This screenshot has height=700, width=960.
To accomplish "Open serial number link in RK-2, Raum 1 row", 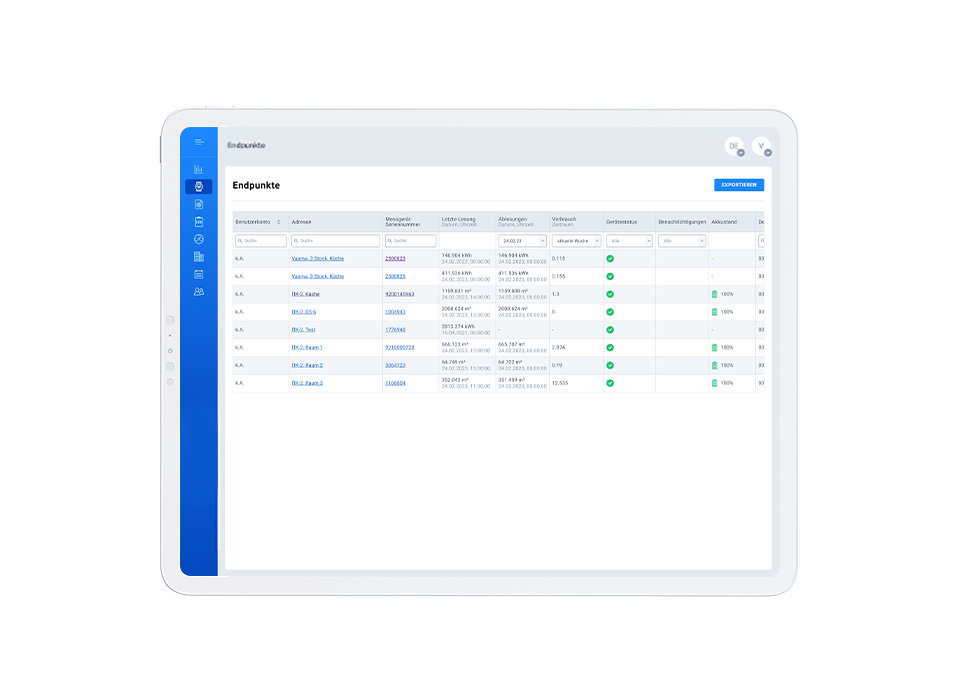I will tap(400, 347).
